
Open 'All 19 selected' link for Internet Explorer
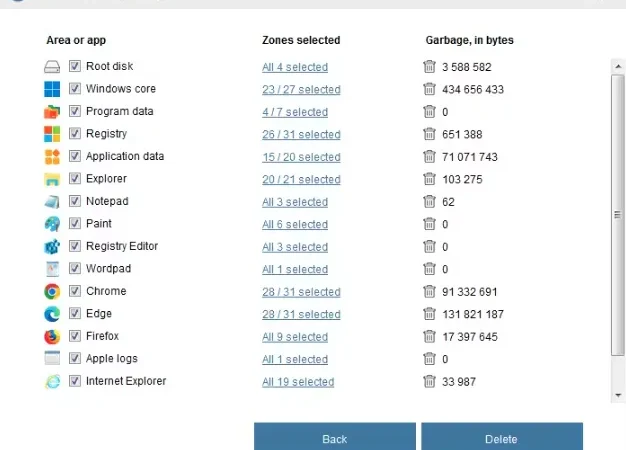[298, 382]
